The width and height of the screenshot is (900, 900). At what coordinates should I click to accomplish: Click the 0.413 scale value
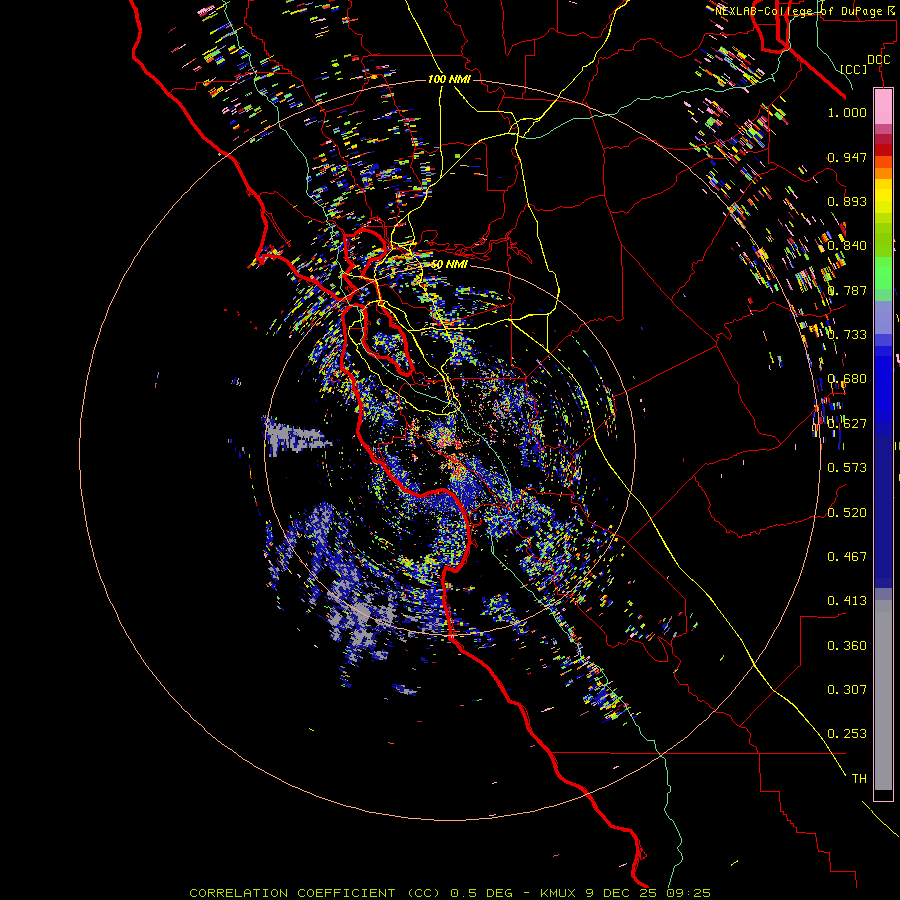tap(847, 601)
